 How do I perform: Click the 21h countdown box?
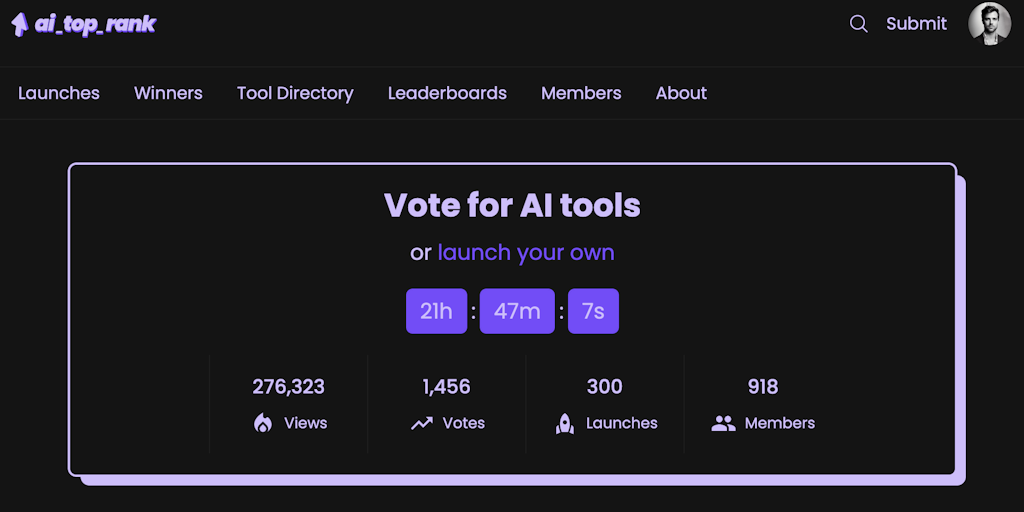(x=436, y=311)
